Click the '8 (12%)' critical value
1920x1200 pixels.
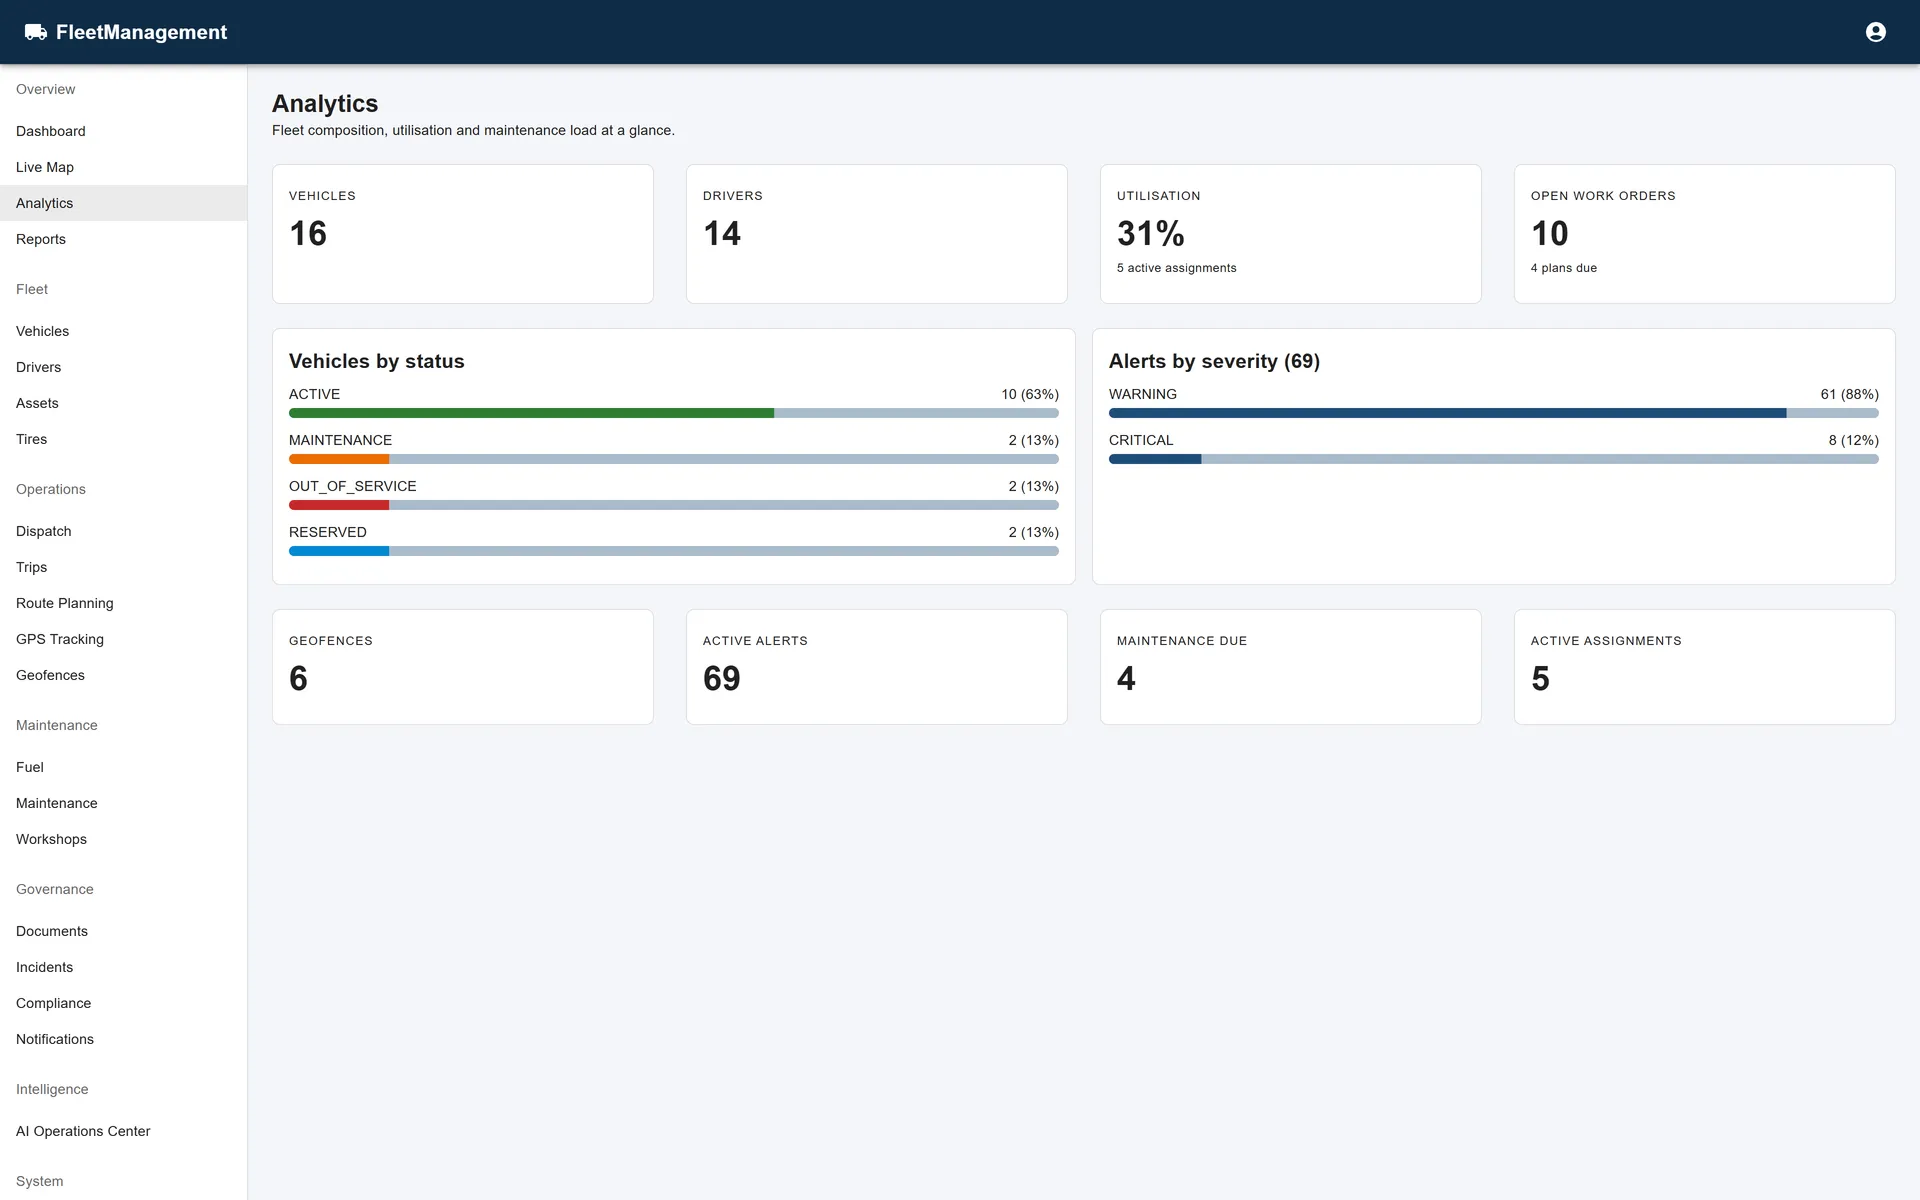click(1853, 440)
